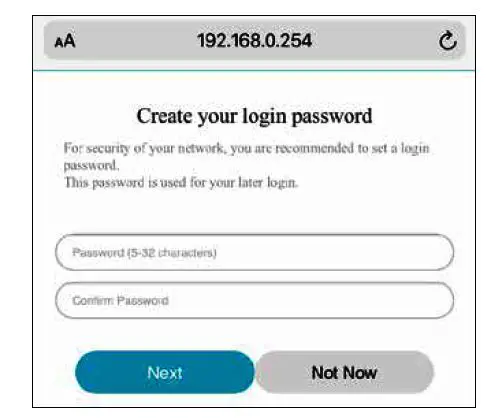Viewport: 502px width, 418px height.
Task: Click the word 'password' in the heading
Action: (332, 117)
